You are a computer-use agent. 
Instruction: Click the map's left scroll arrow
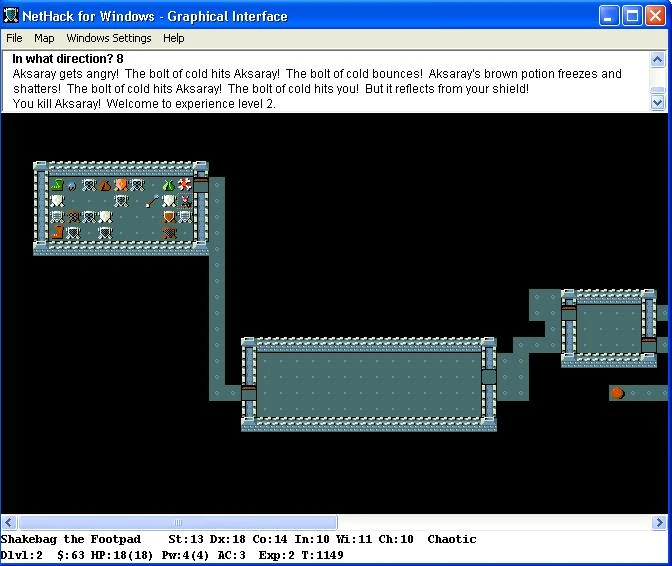coord(9,522)
